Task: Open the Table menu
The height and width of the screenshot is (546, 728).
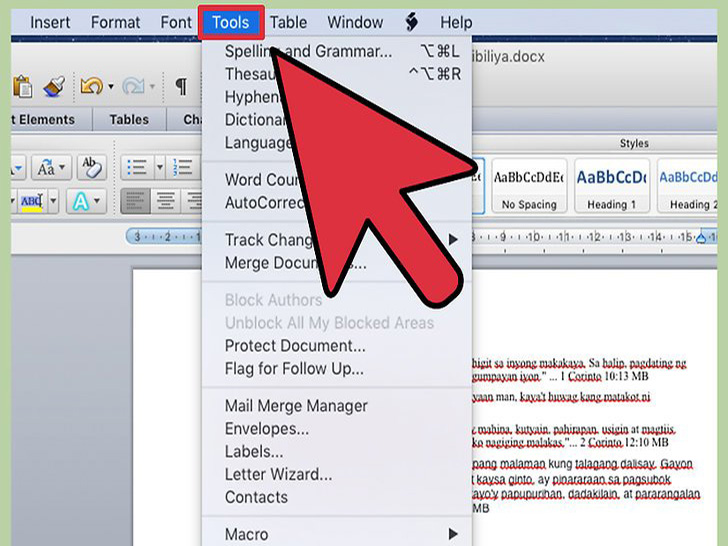Action: 288,22
